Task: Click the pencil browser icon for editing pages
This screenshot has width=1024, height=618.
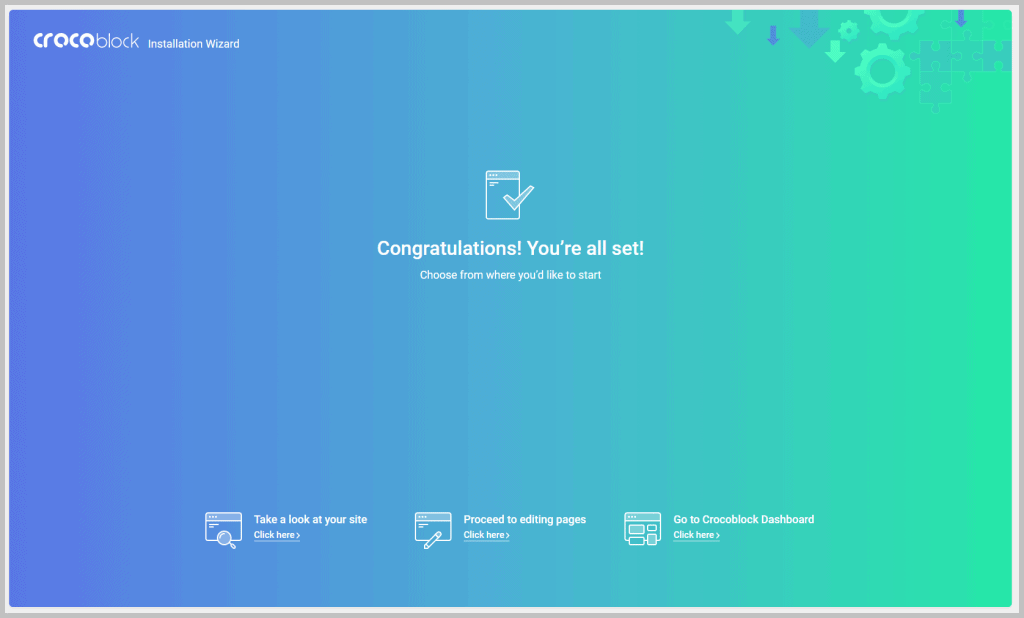Action: pyautogui.click(x=433, y=529)
